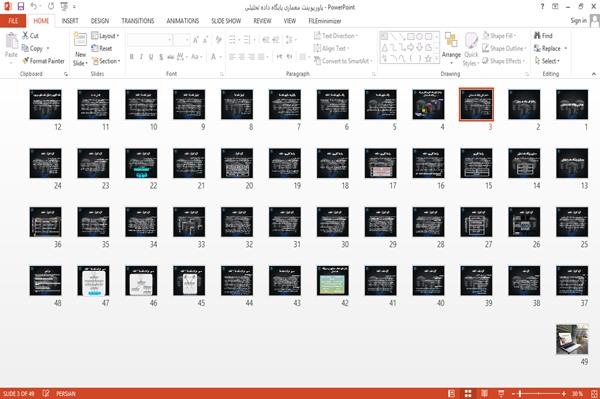Open the VIEW tab
The height and width of the screenshot is (399, 600).
[290, 21]
